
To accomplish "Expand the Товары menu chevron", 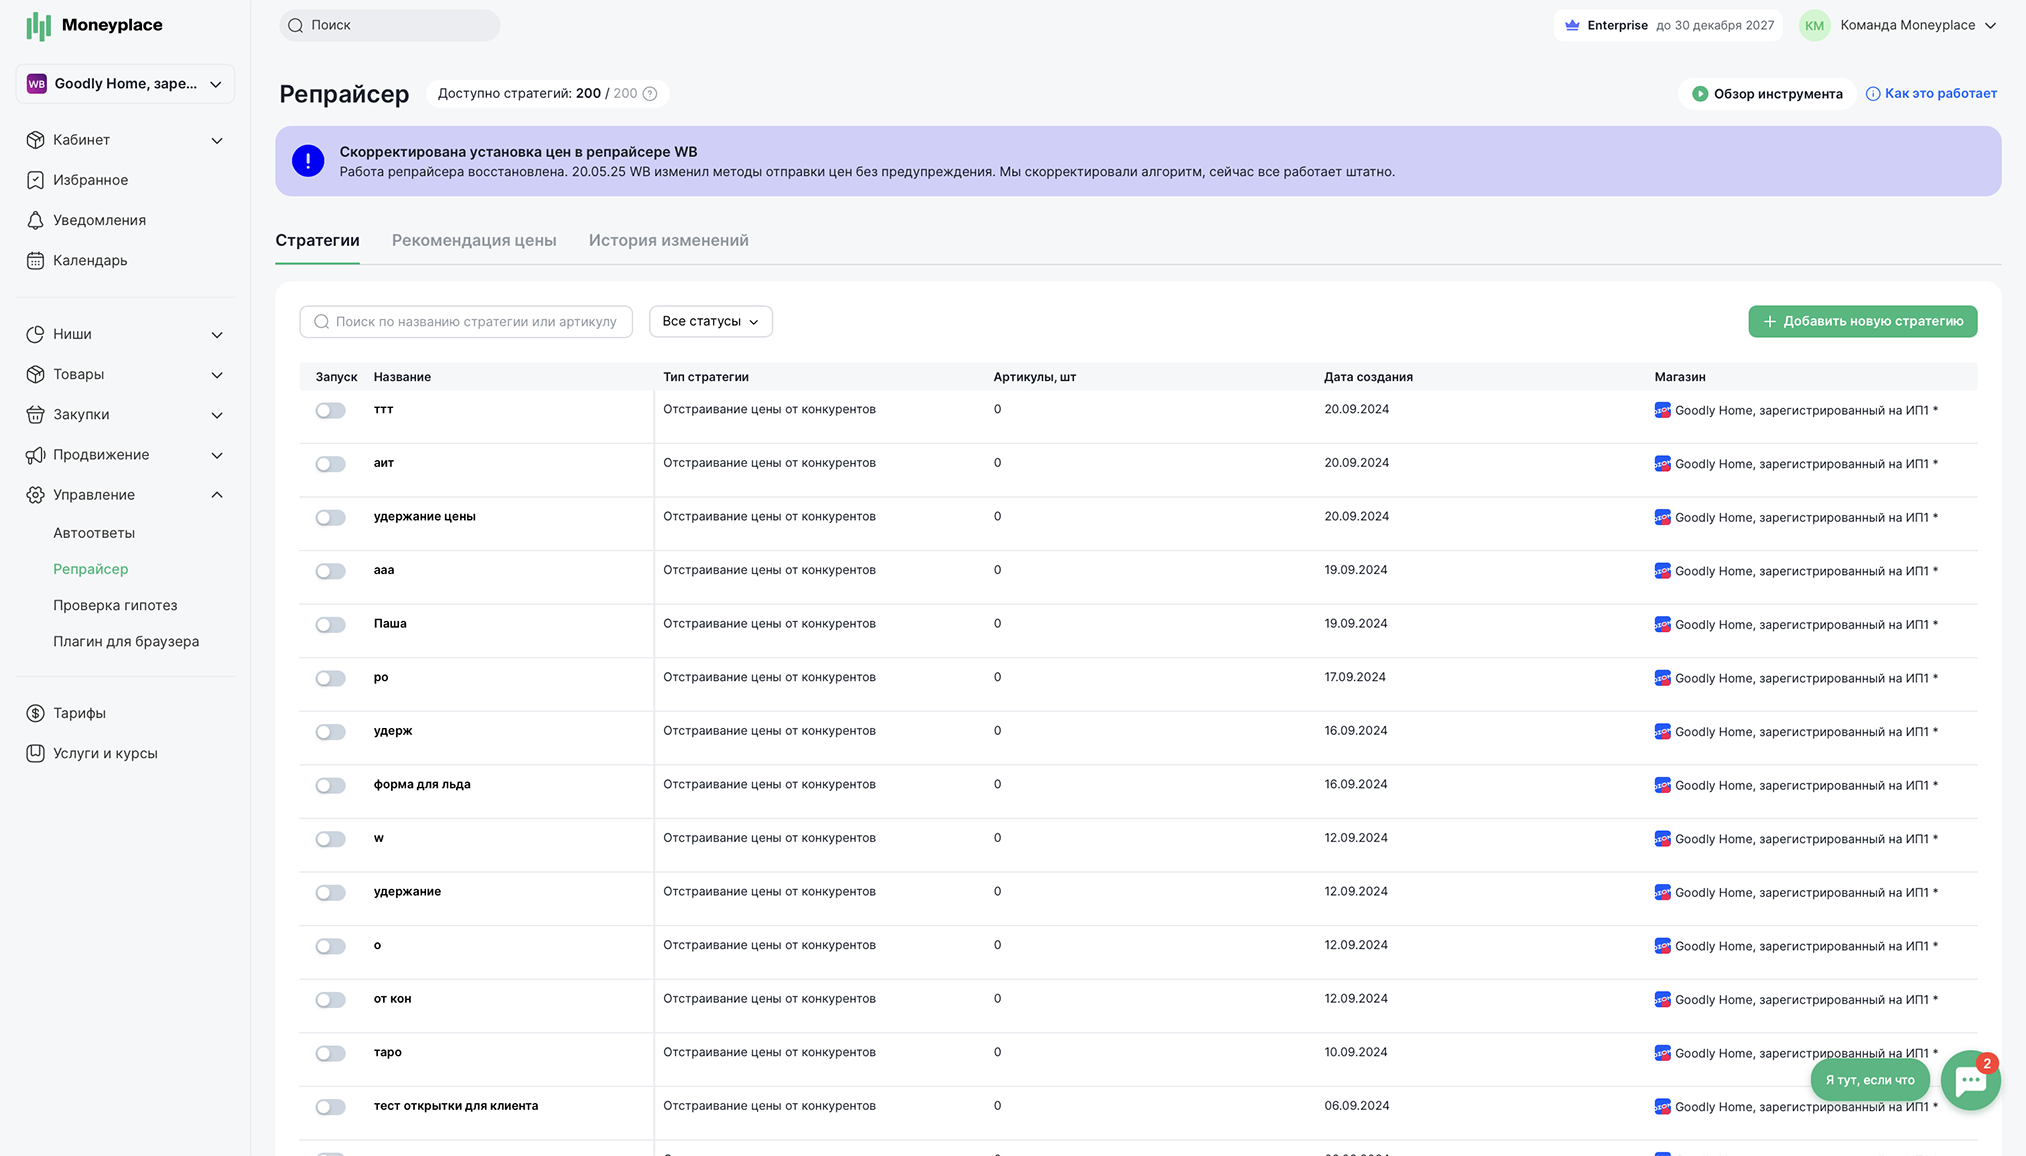I will [217, 374].
